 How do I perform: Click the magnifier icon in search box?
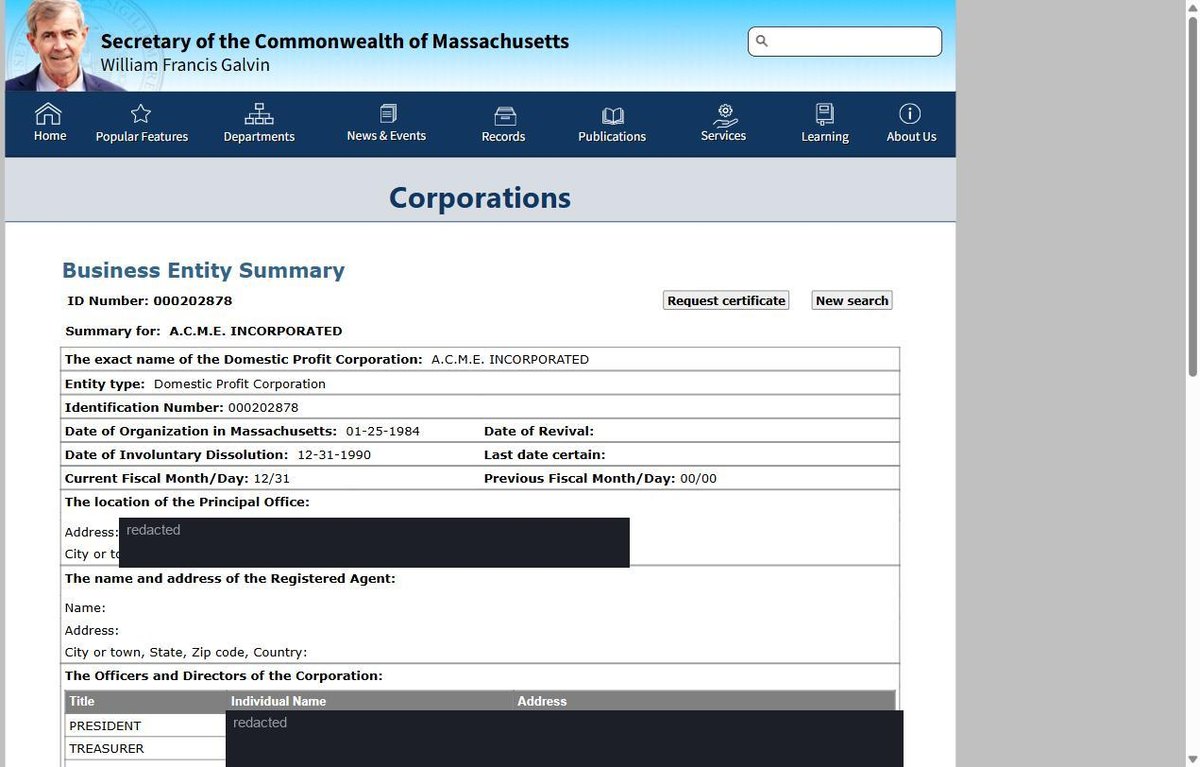coord(762,41)
